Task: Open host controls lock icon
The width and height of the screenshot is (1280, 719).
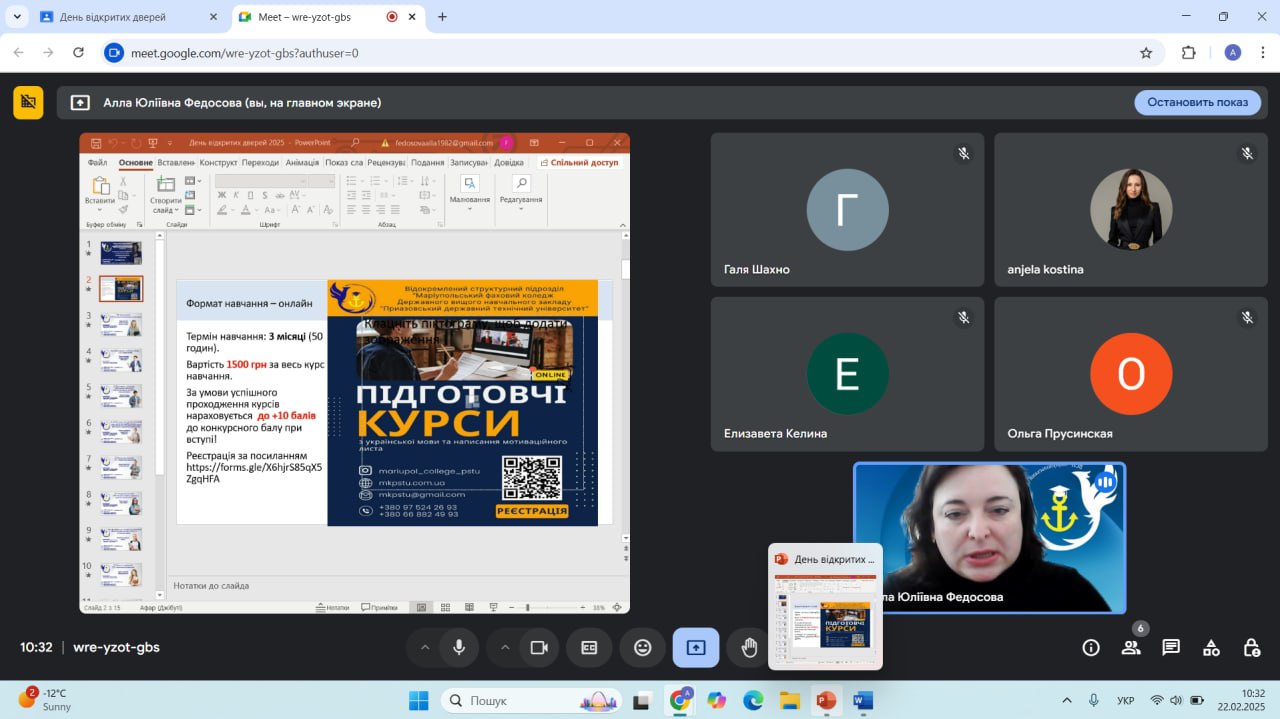Action: [x=1251, y=647]
